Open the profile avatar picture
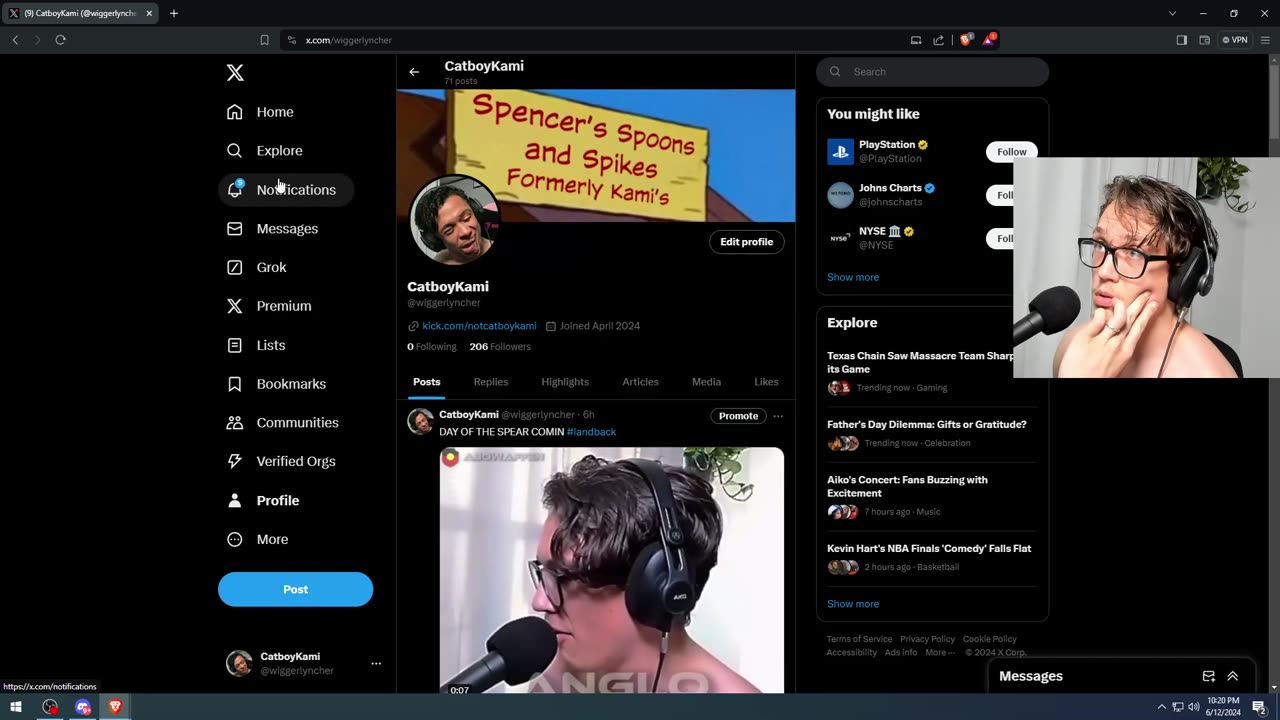Viewport: 1280px width, 720px height. (x=453, y=221)
